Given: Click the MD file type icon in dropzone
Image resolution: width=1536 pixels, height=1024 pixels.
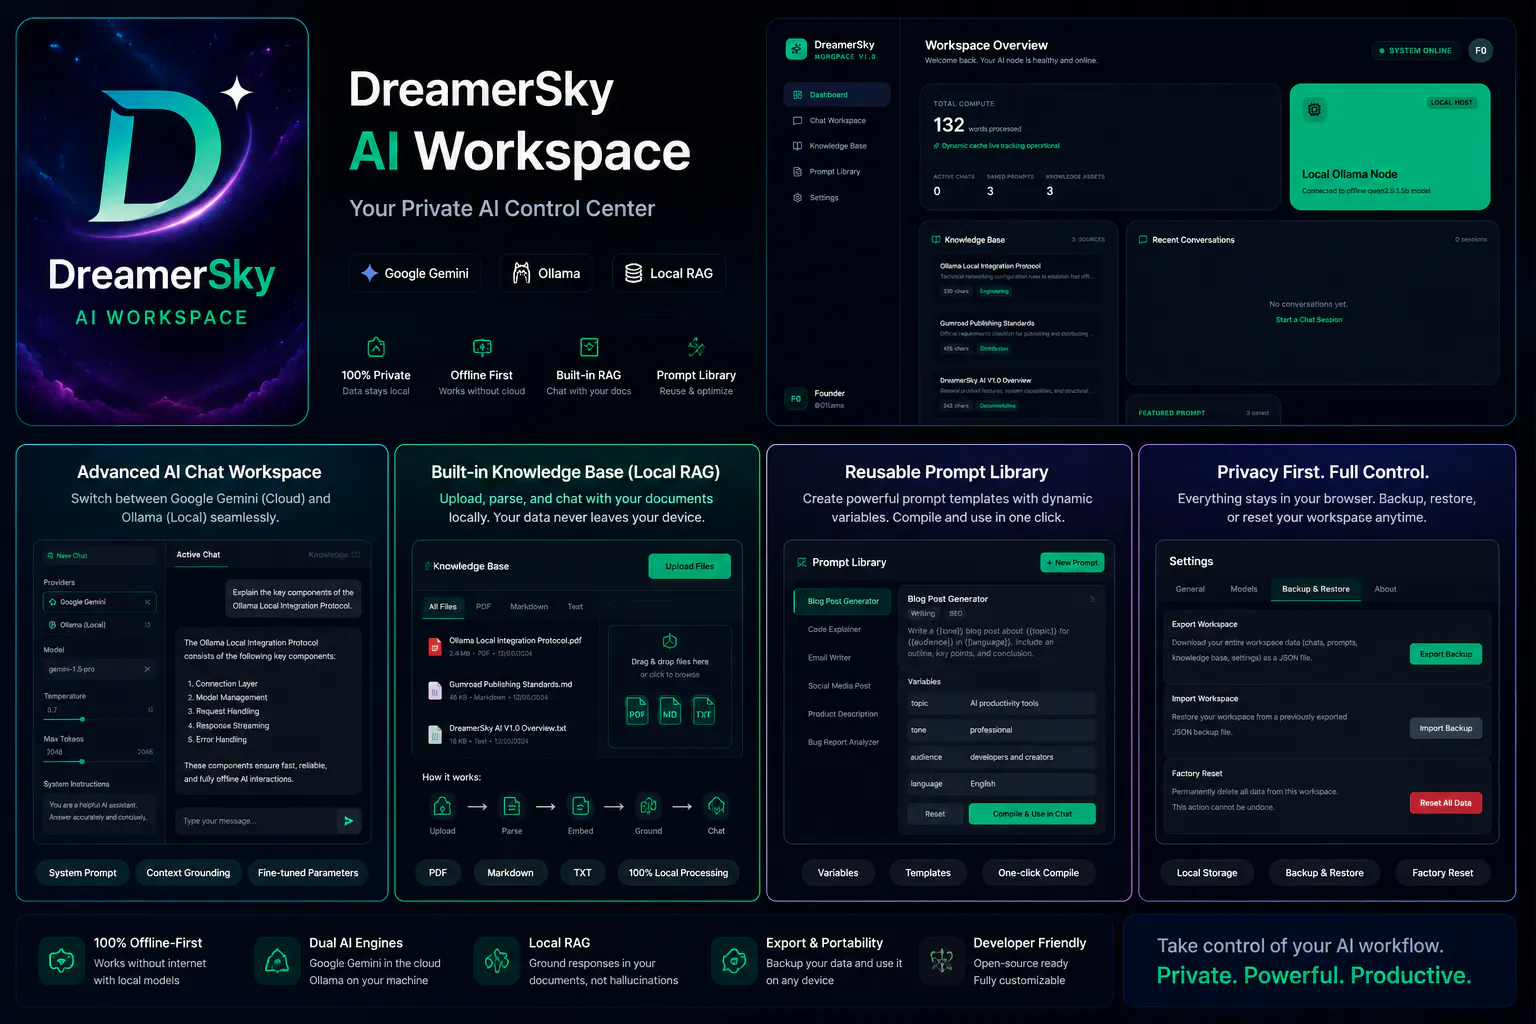Looking at the screenshot, I should click(x=670, y=711).
